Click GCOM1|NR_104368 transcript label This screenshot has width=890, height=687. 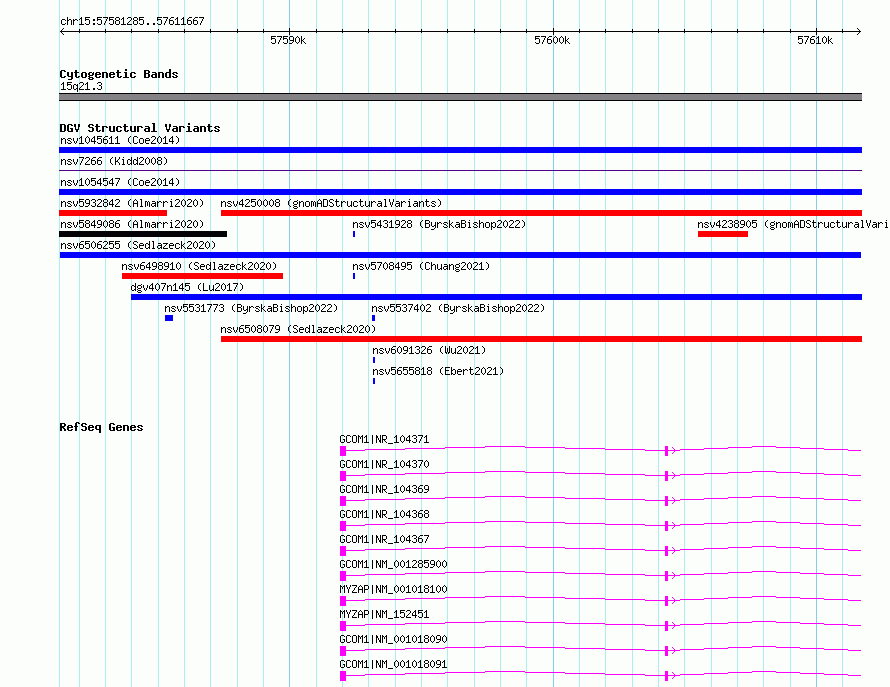tap(384, 514)
